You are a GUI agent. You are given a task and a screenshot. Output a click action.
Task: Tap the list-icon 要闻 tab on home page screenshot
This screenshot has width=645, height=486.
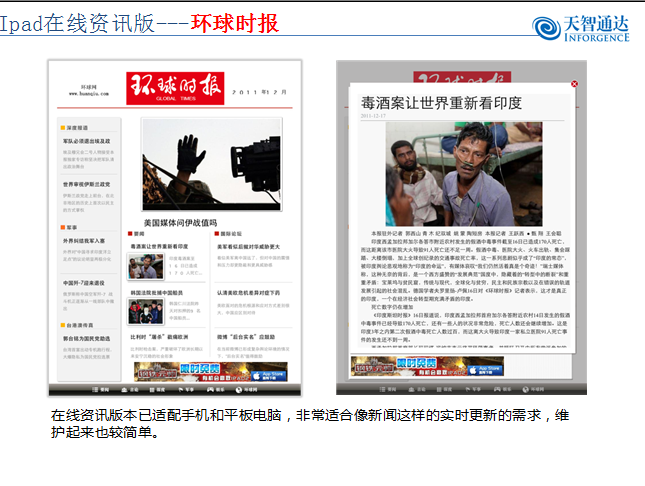101,389
